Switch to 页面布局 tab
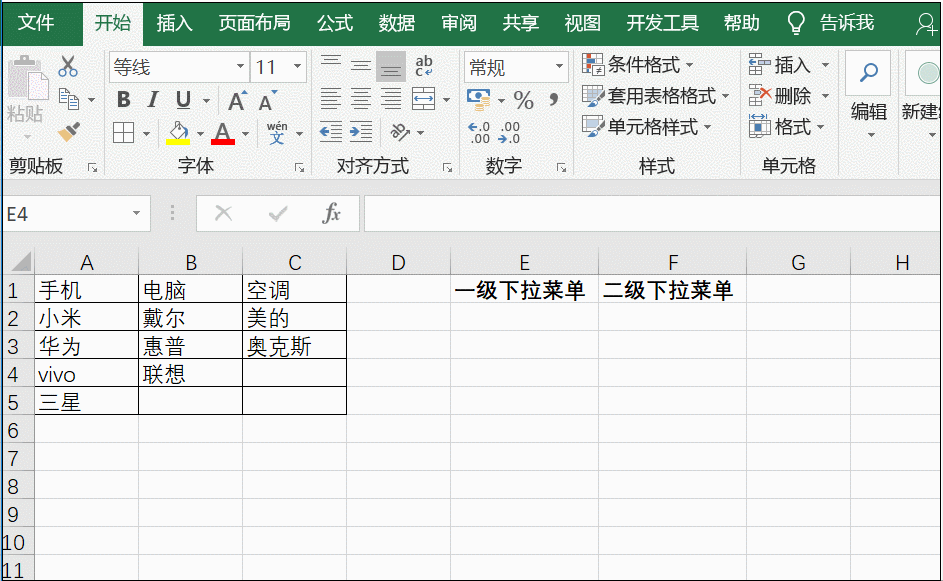The height and width of the screenshot is (581, 943). tap(254, 23)
